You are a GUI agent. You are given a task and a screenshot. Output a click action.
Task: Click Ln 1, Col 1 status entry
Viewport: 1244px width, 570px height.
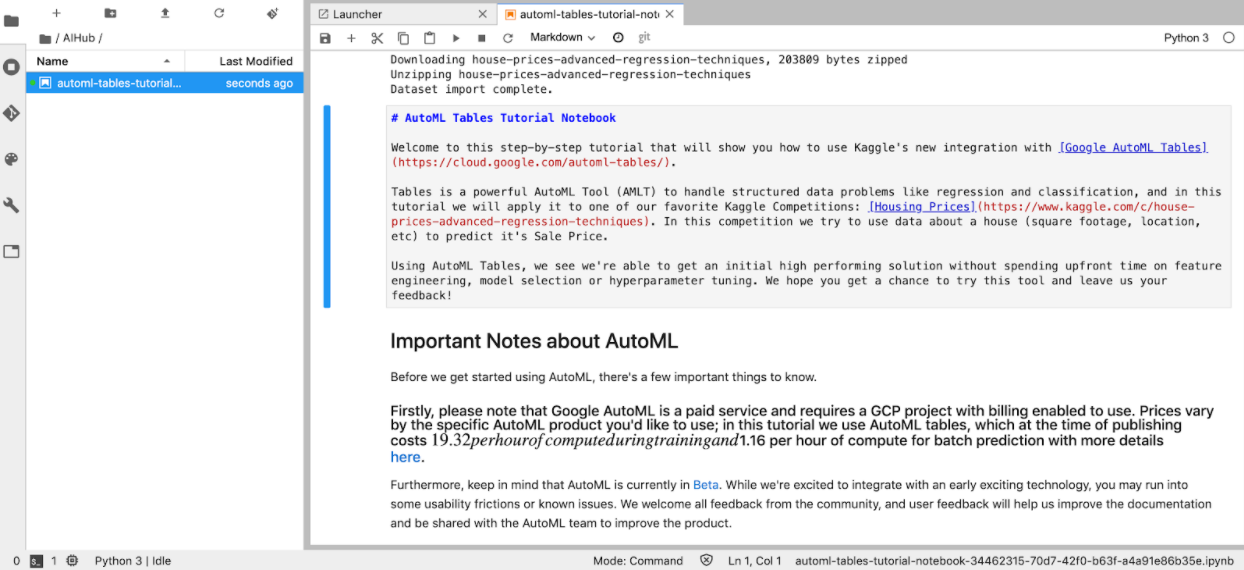pyautogui.click(x=755, y=561)
